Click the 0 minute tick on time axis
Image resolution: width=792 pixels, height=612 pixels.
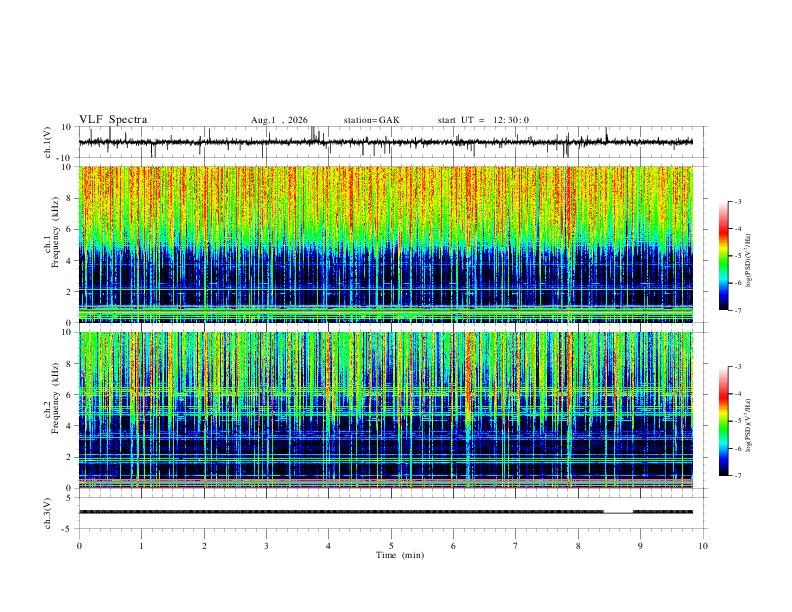pos(79,546)
